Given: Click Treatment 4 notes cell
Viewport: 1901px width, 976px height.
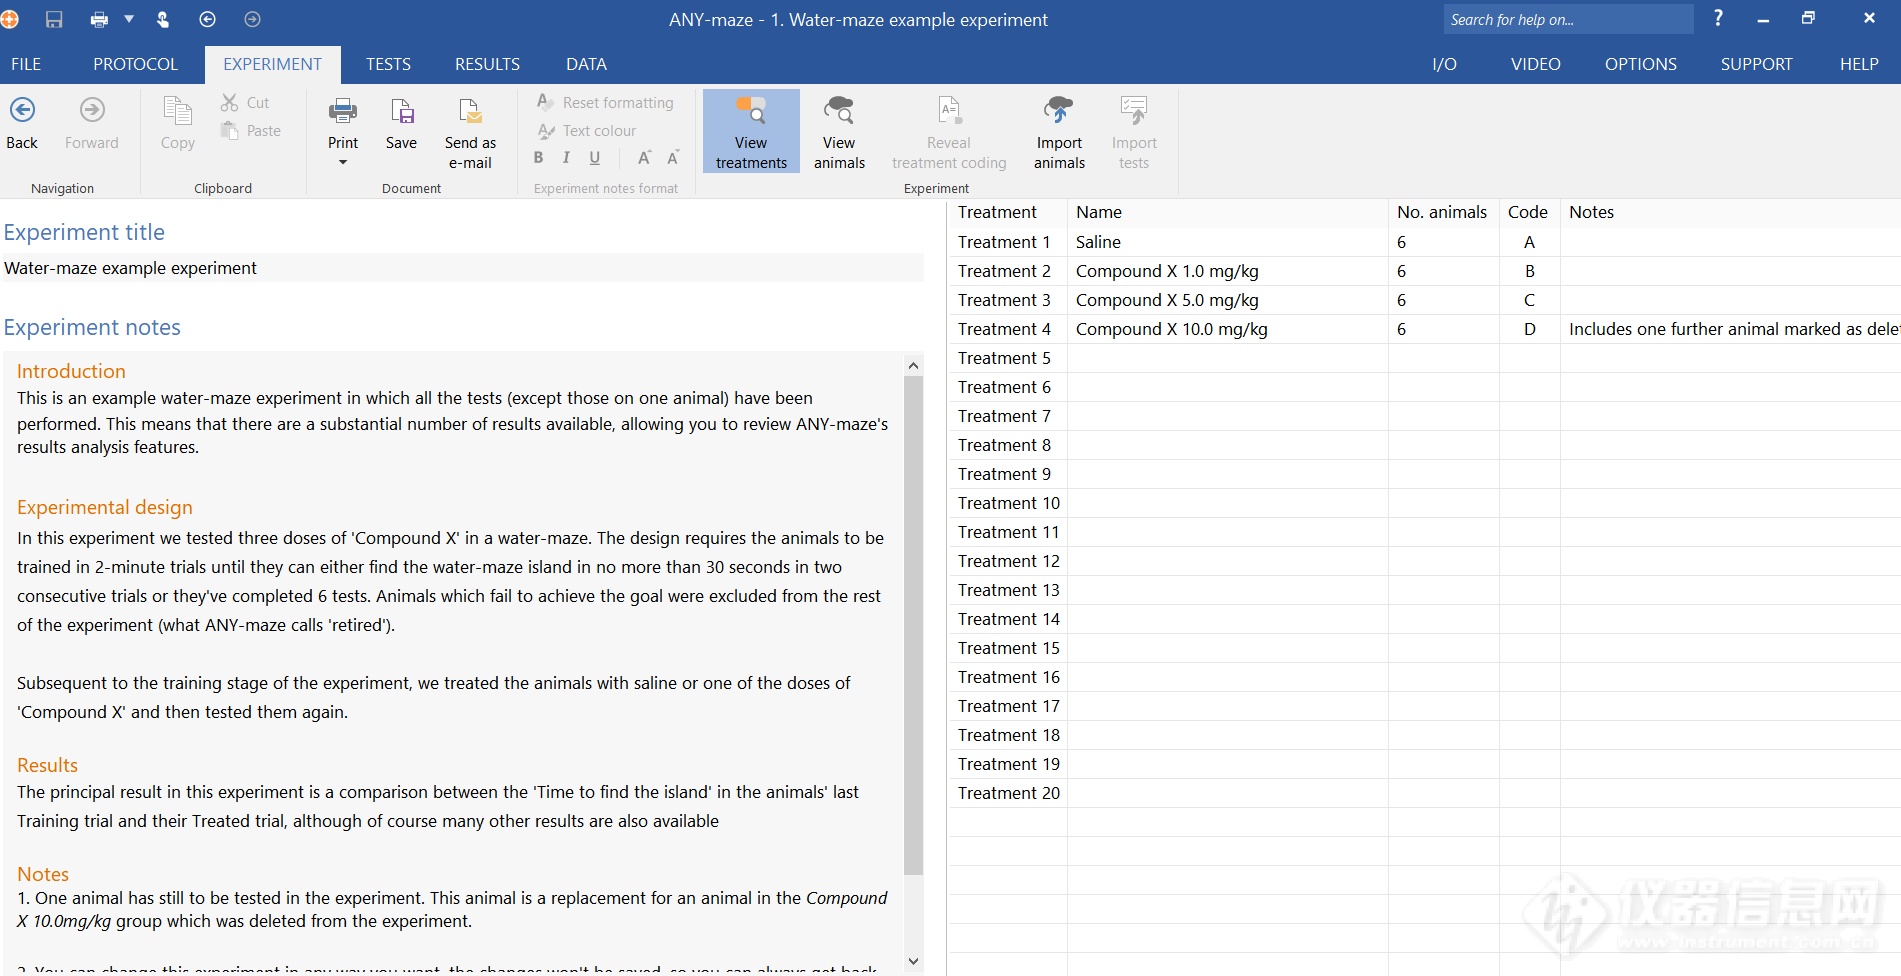Looking at the screenshot, I should [x=1730, y=329].
